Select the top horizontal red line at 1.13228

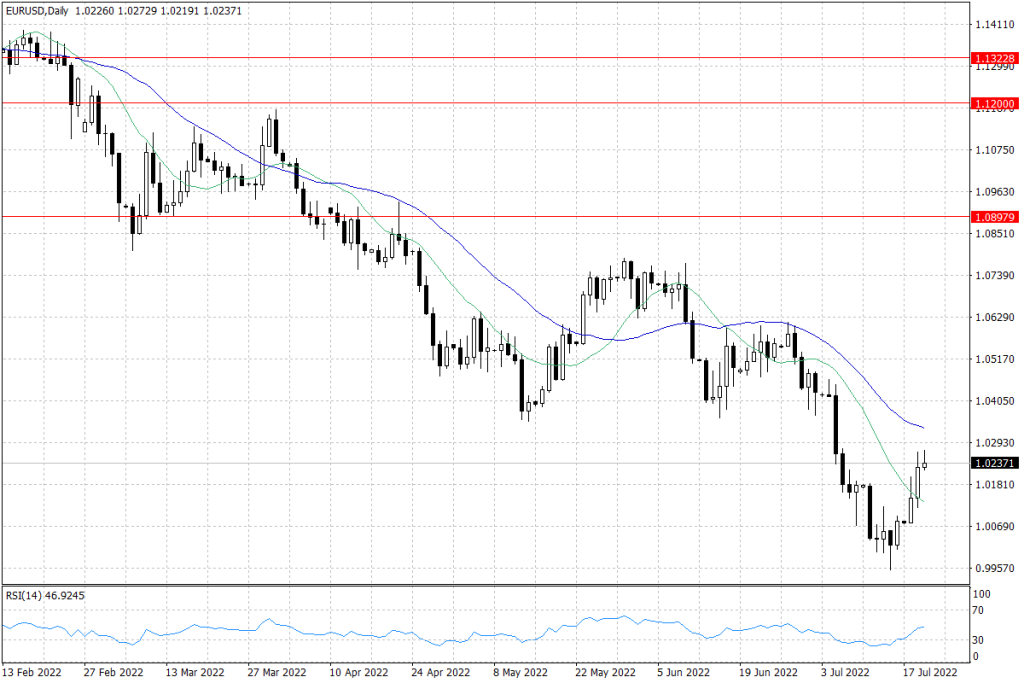486,57
